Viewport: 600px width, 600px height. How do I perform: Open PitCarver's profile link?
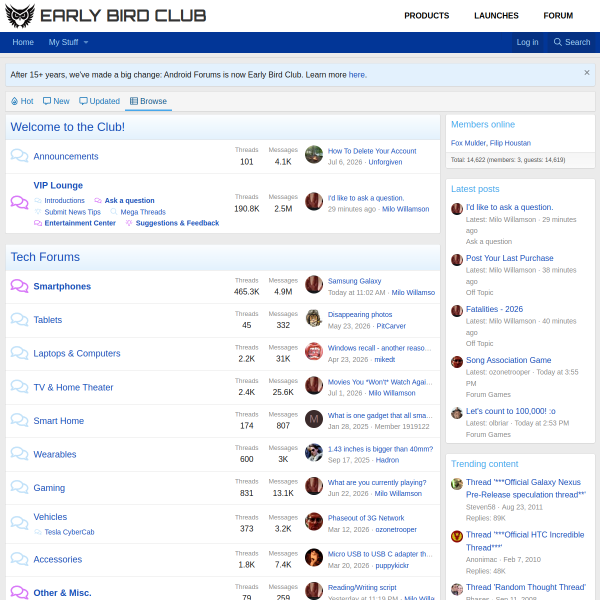click(391, 326)
